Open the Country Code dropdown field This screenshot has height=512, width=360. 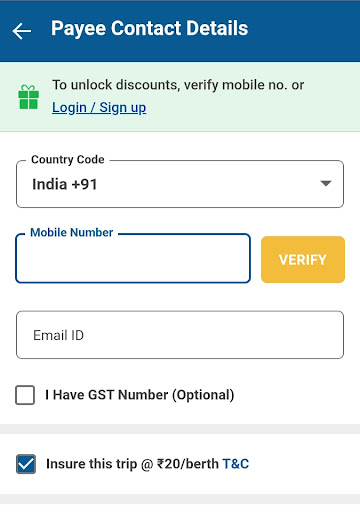[180, 184]
